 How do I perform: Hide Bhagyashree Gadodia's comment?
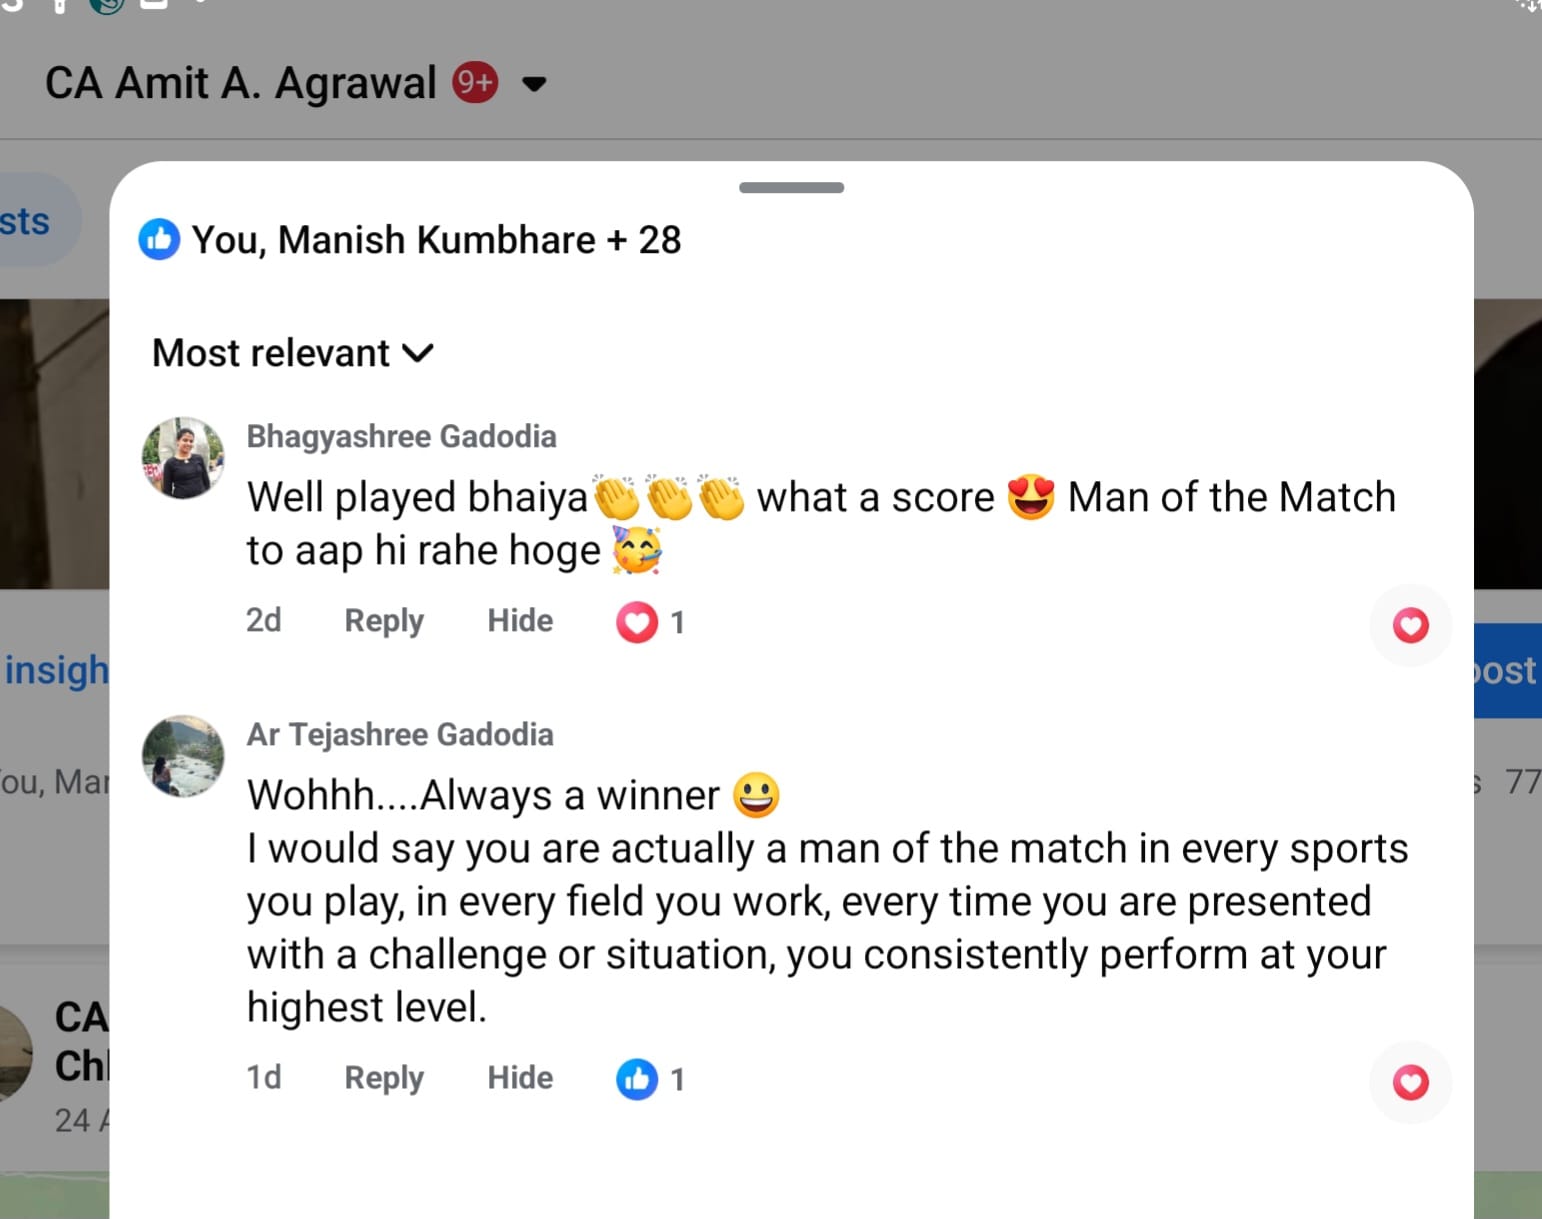point(520,621)
